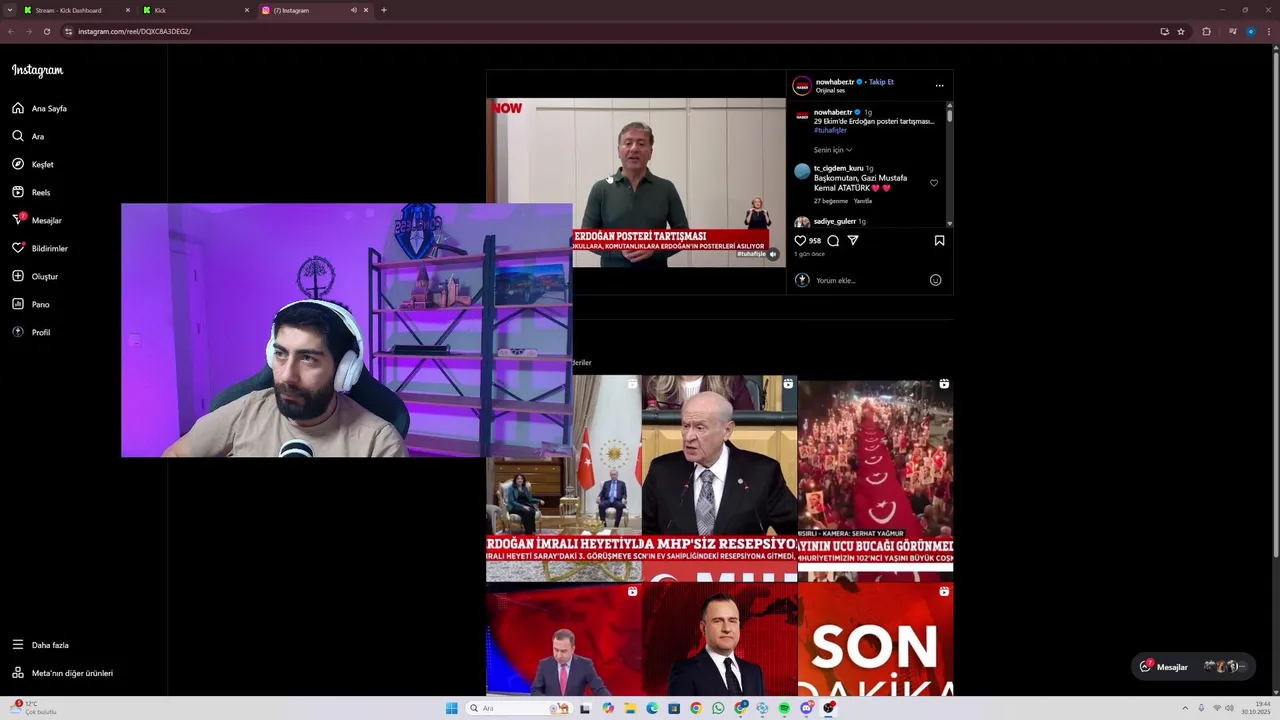The height and width of the screenshot is (720, 1280).
Task: View 27 beğenme likes list
Action: (x=830, y=201)
